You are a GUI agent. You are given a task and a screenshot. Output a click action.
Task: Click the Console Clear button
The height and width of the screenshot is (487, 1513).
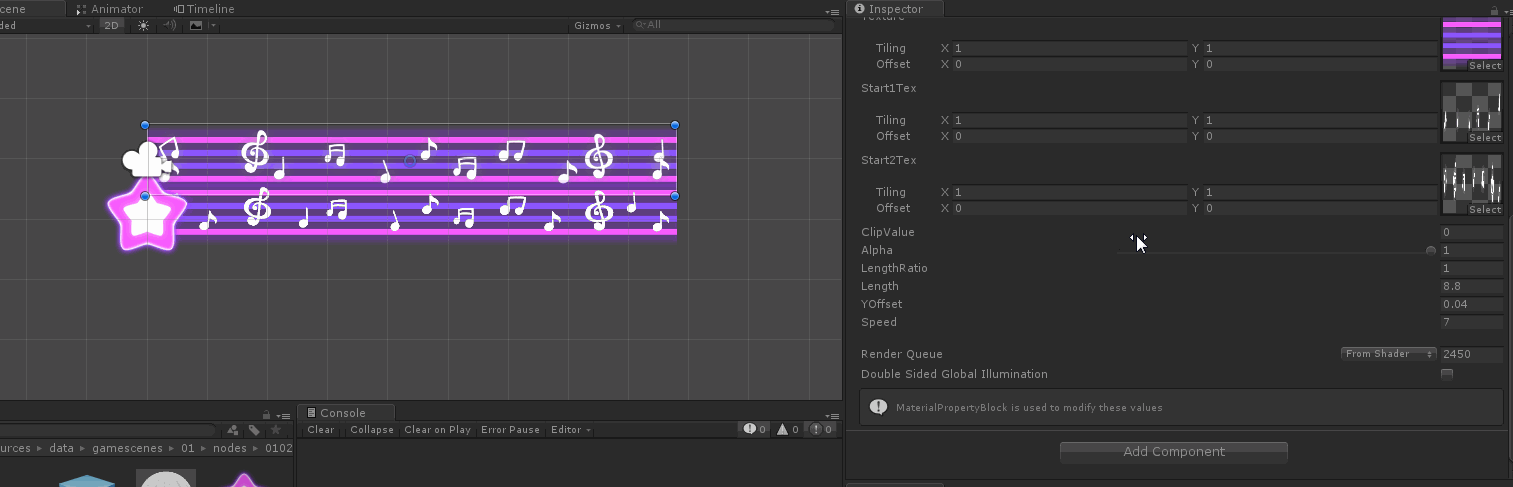[321, 430]
